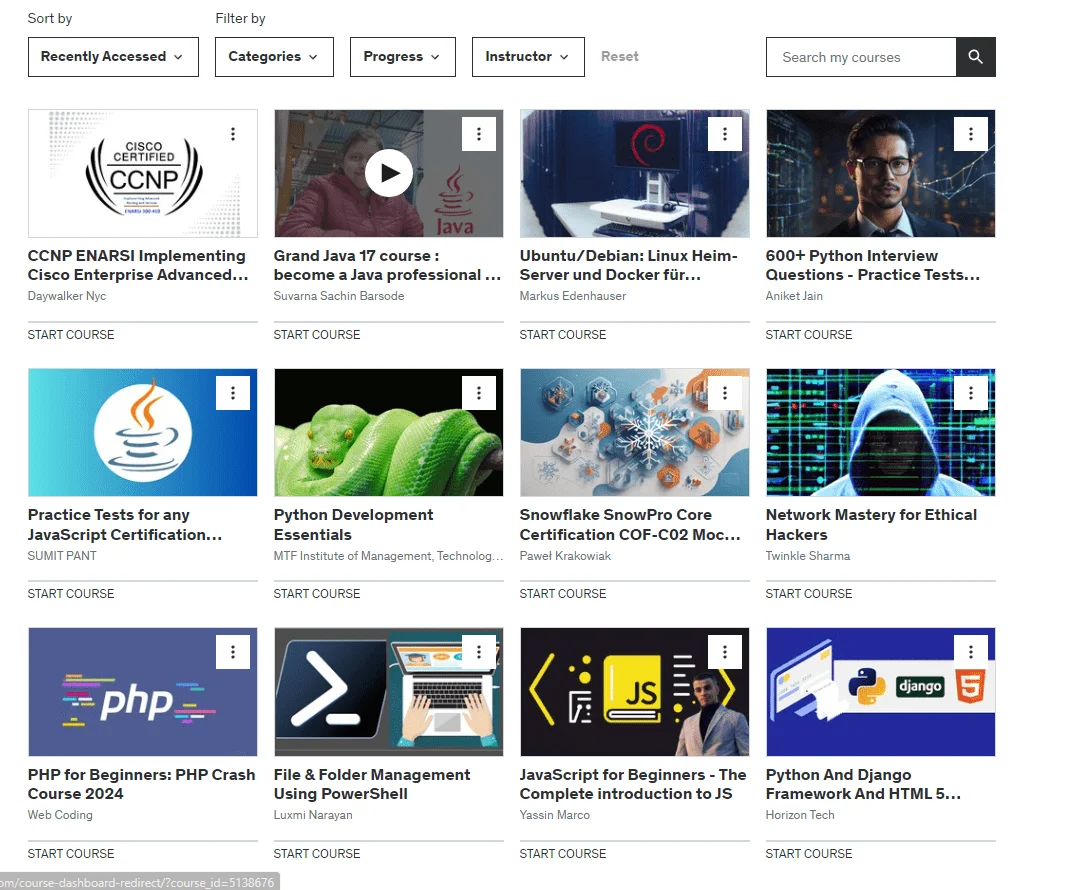Click title Practice Tests for any JavaScript Certification
1072x890 pixels.
point(125,524)
